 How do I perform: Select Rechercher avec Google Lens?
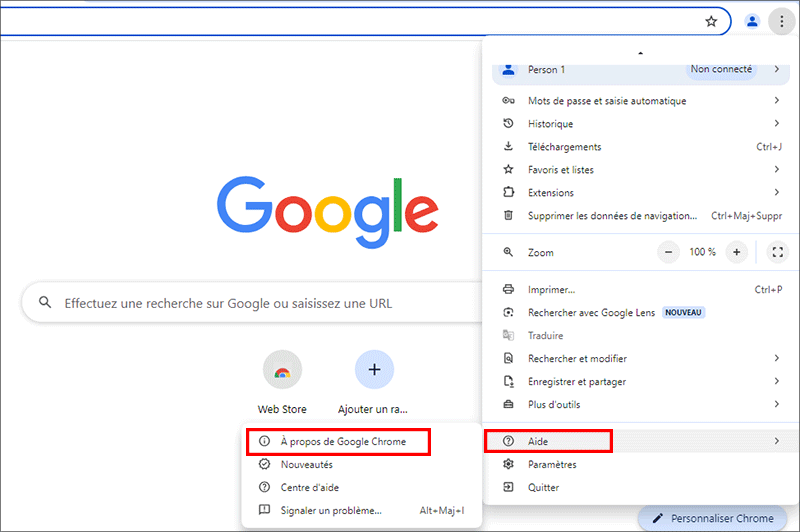tap(640, 312)
